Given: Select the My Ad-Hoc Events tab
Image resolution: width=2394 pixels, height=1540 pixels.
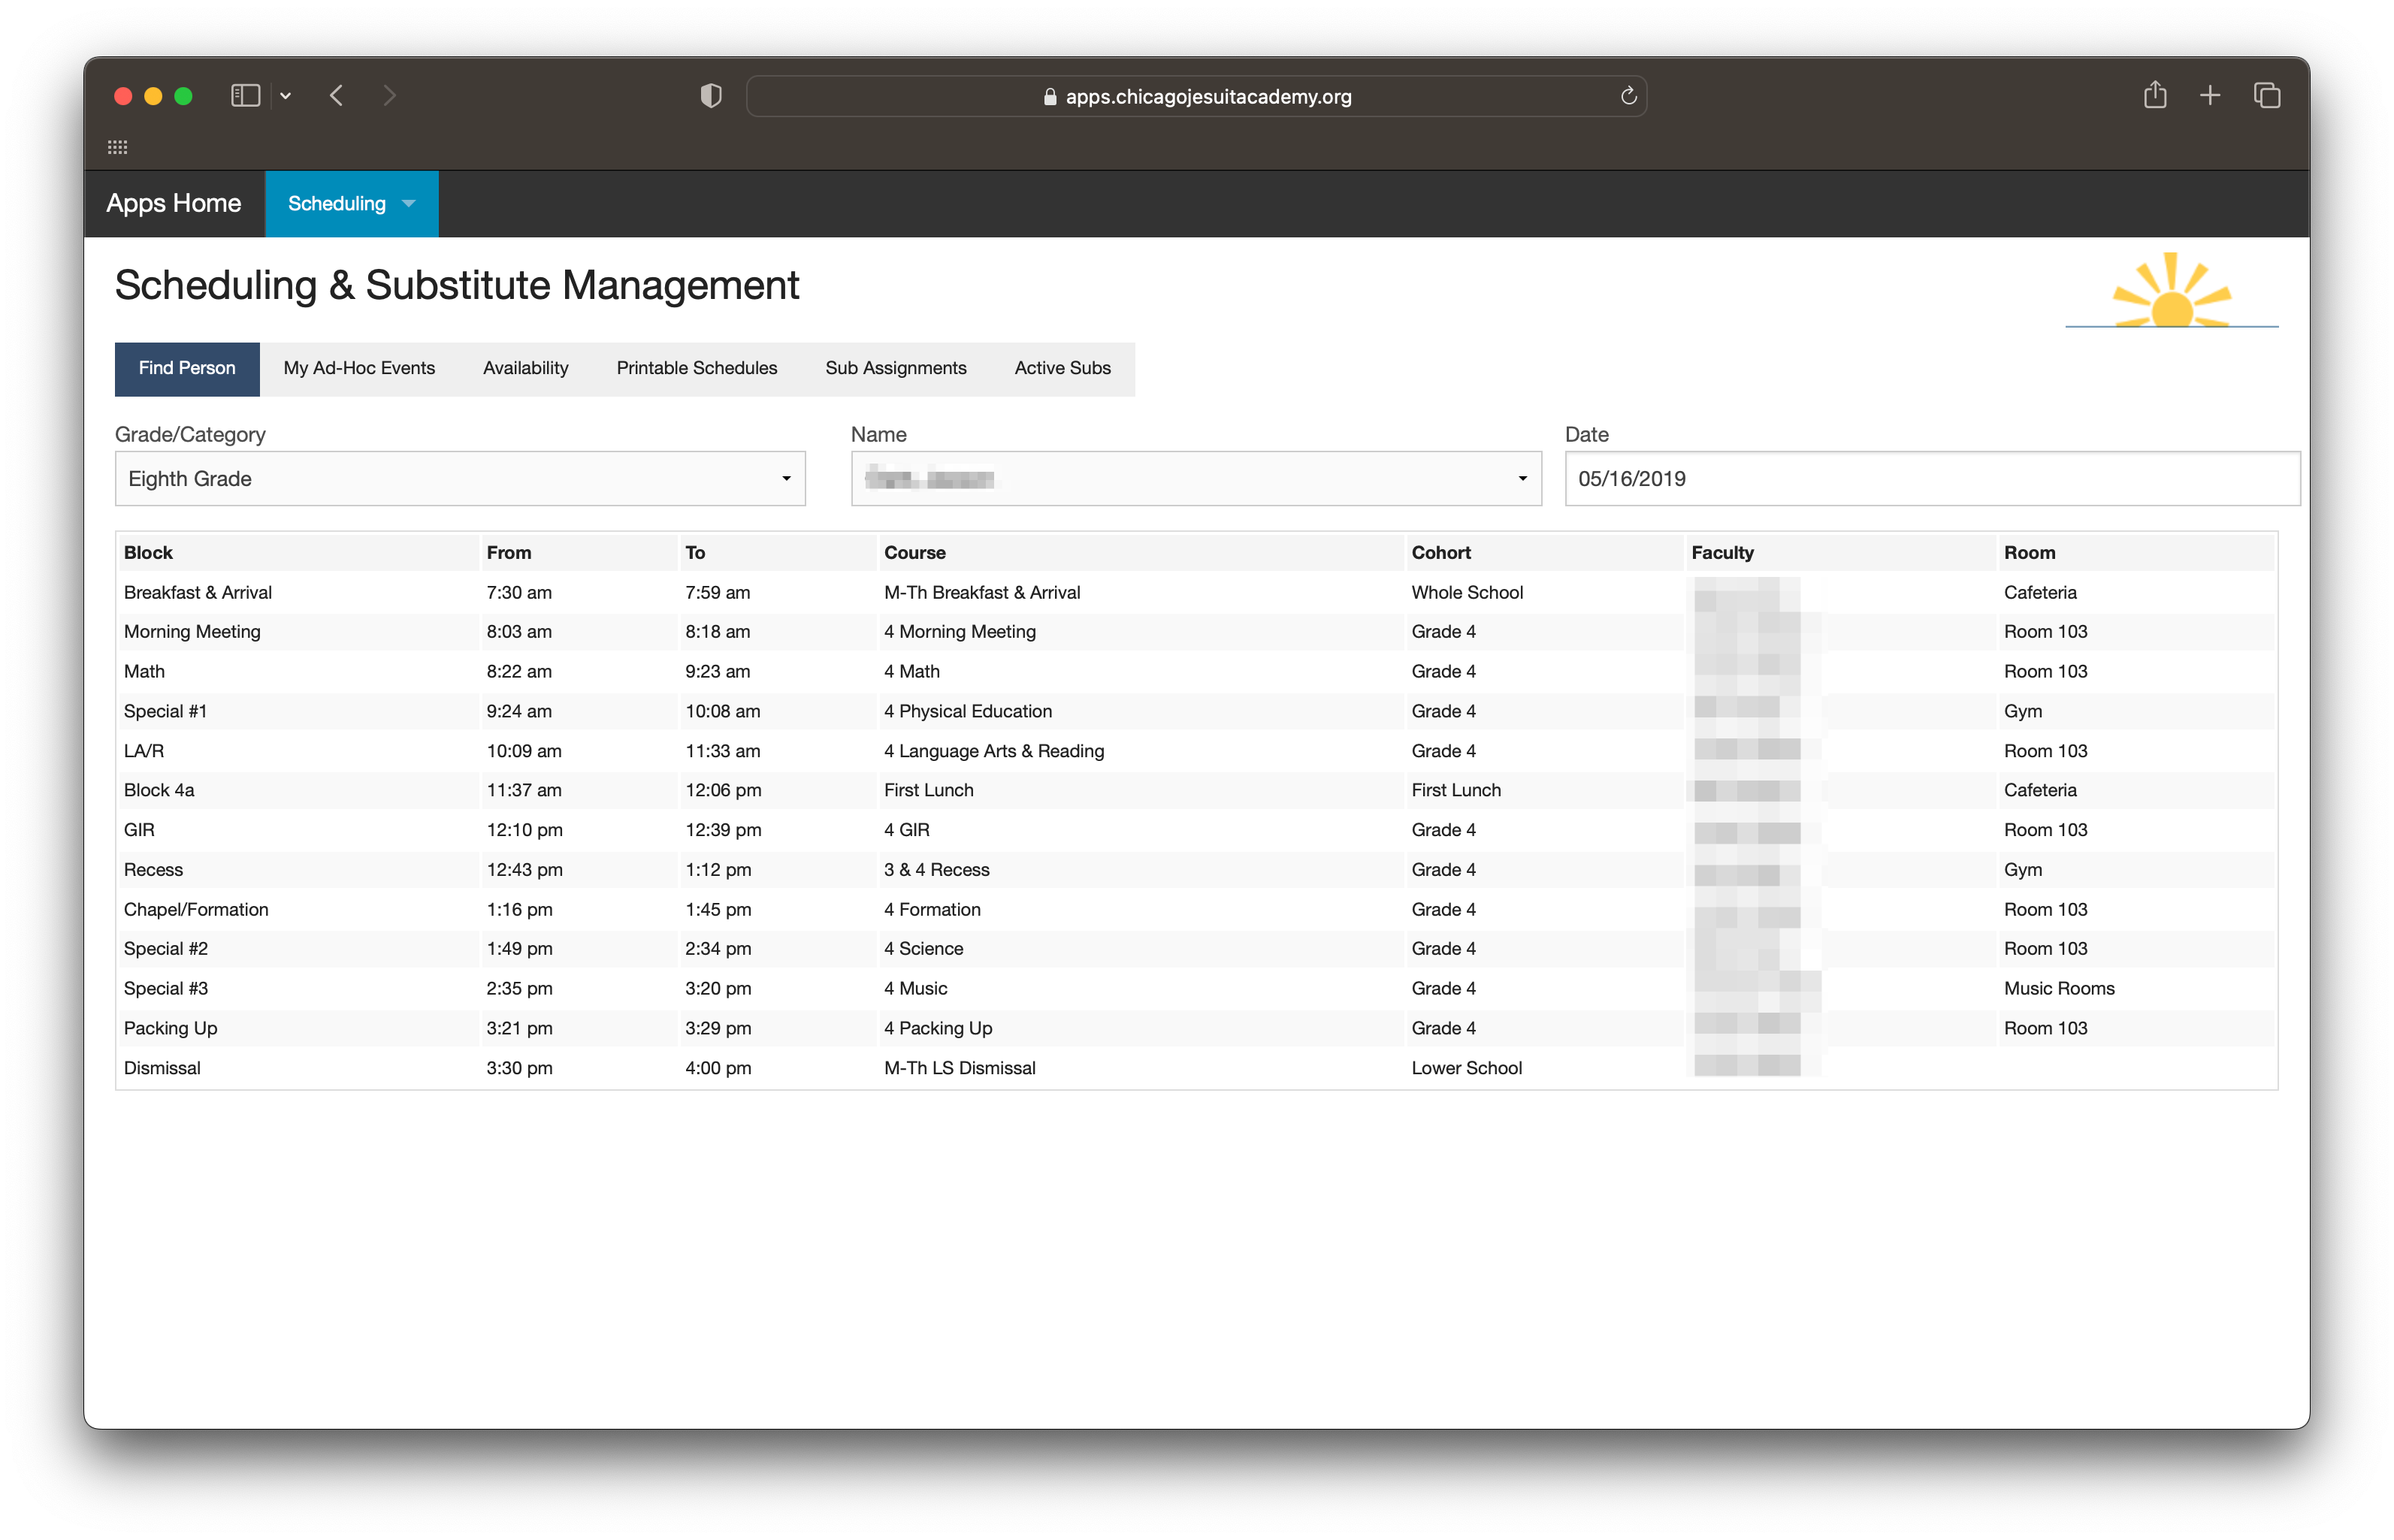Looking at the screenshot, I should tap(359, 369).
